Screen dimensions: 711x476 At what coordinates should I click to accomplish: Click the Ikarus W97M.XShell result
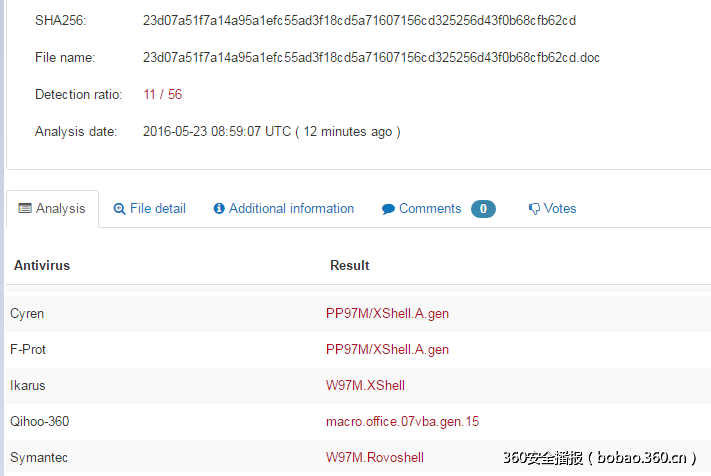[x=365, y=386]
